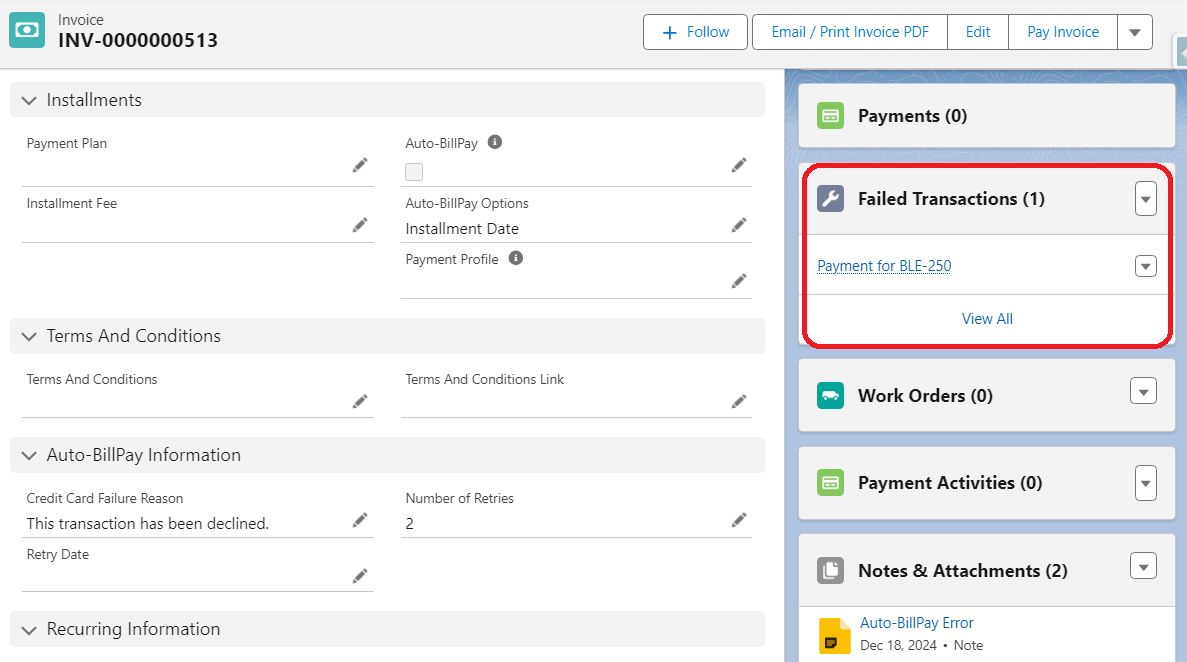Edit Terms And Conditions Link pencil

(739, 402)
